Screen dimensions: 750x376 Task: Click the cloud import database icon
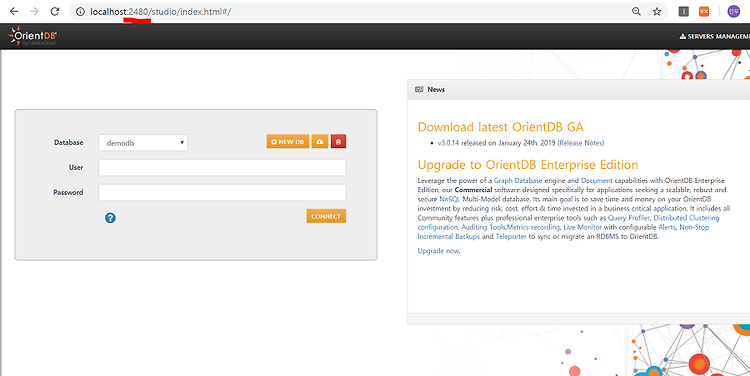(x=320, y=142)
